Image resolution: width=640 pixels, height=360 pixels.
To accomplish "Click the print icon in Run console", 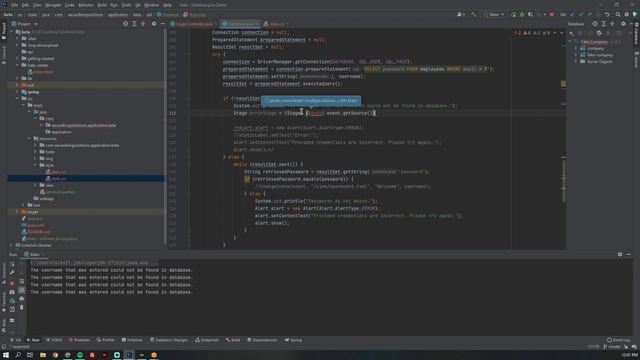I will pyautogui.click(x=22, y=299).
